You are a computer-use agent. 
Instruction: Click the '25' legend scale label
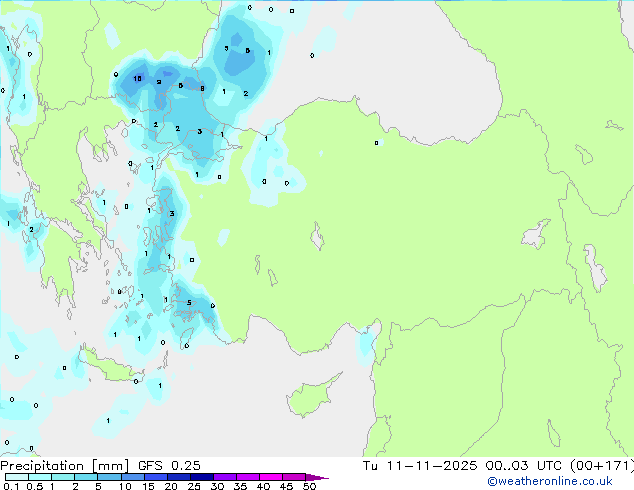194,486
